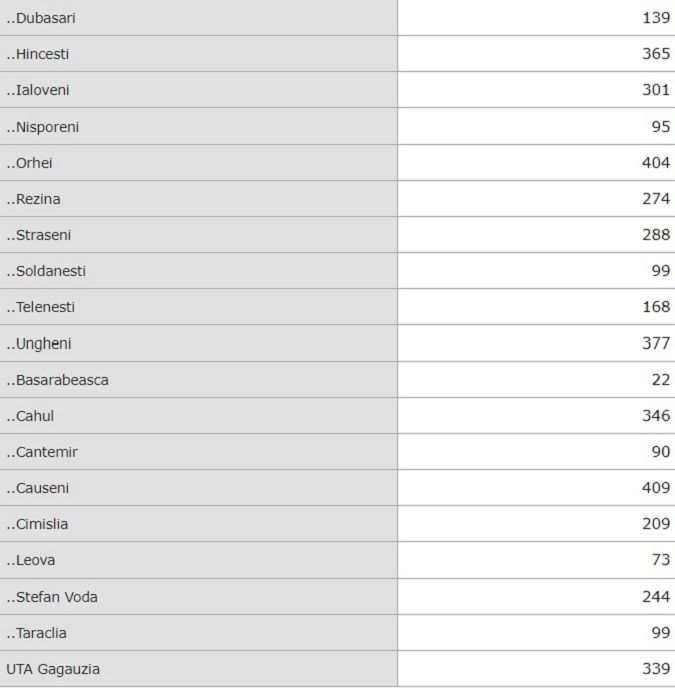
Task: Select the Basarabeasca value 22
Action: click(x=661, y=380)
